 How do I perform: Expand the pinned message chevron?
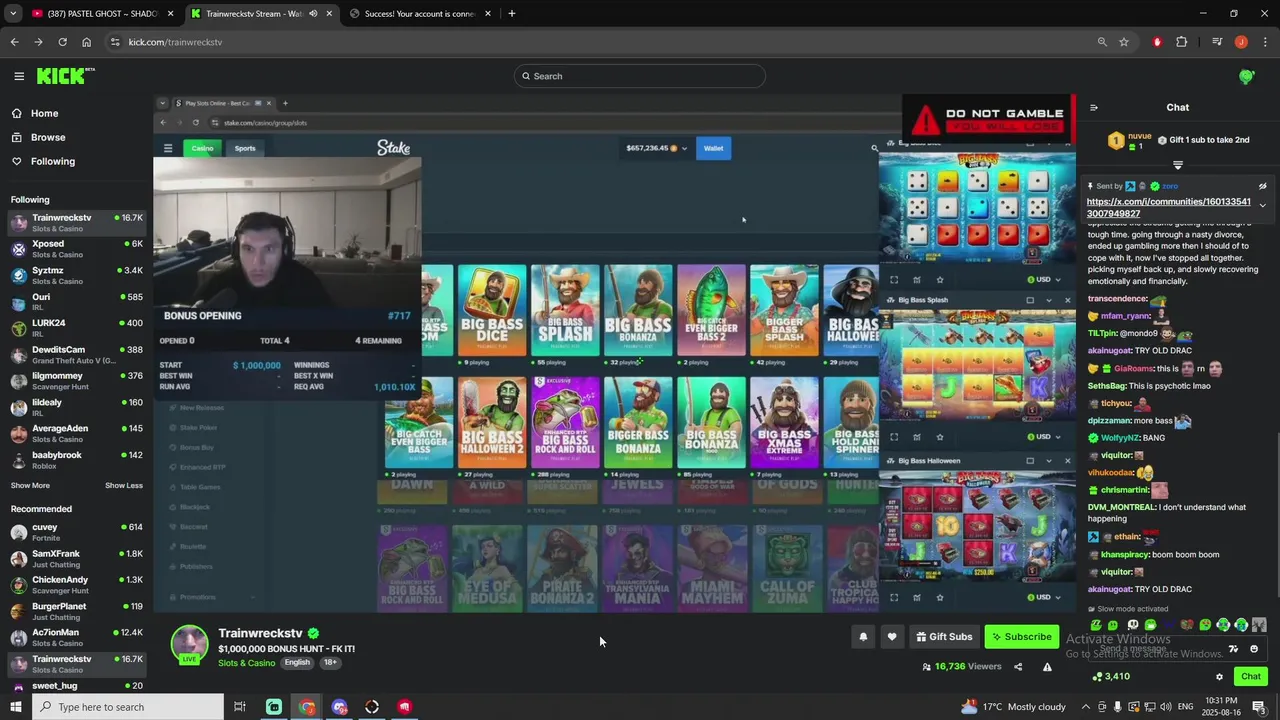pos(1263,205)
